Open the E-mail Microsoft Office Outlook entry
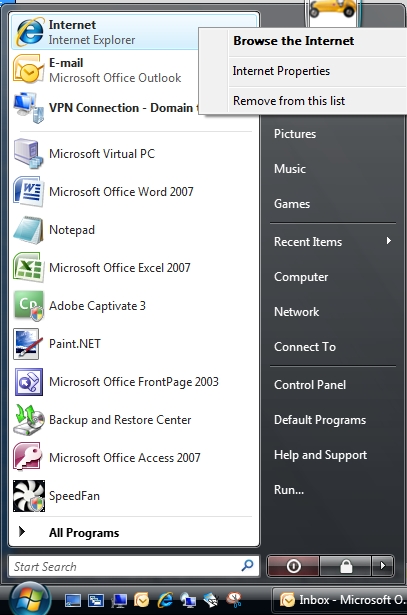Image resolution: width=407 pixels, height=615 pixels. tap(105, 70)
